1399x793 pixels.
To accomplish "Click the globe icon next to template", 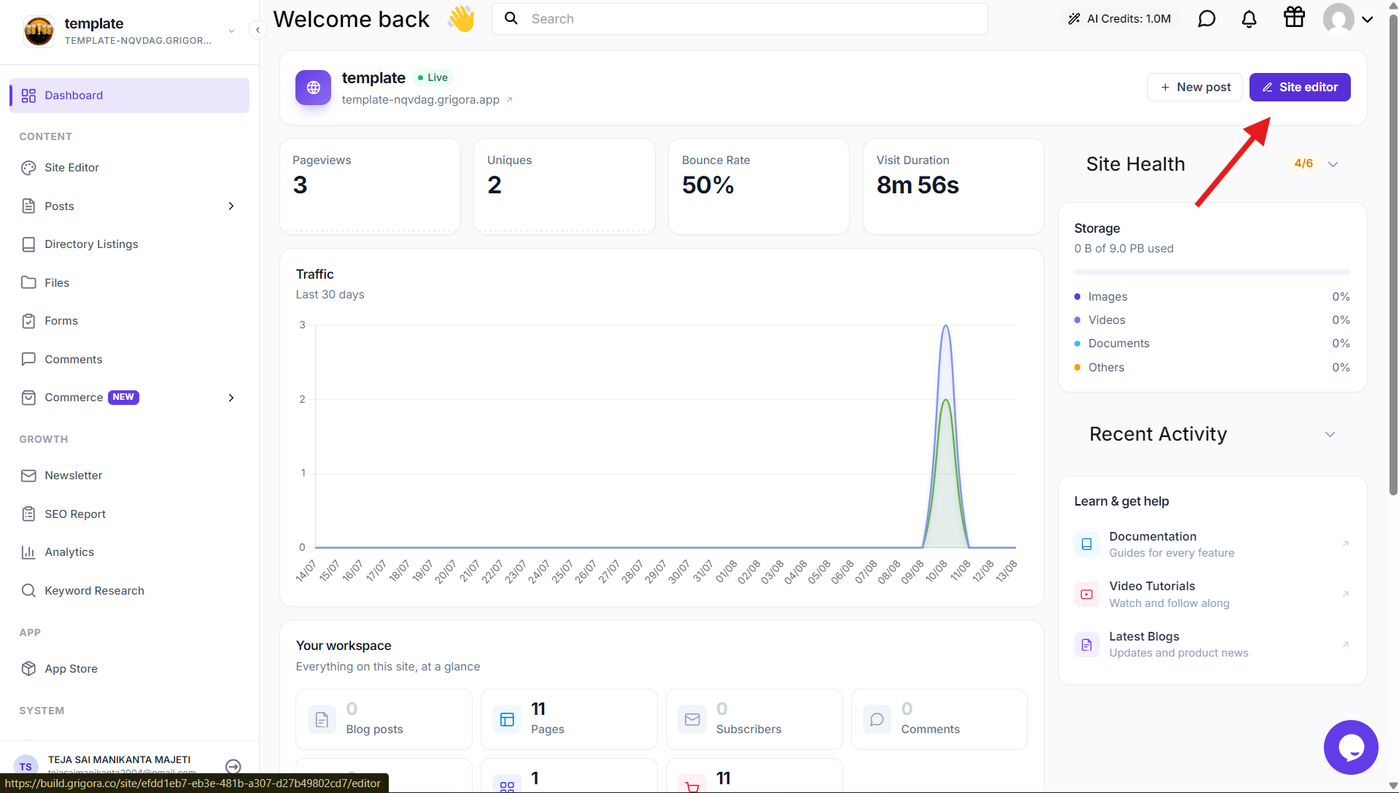I will [x=313, y=88].
